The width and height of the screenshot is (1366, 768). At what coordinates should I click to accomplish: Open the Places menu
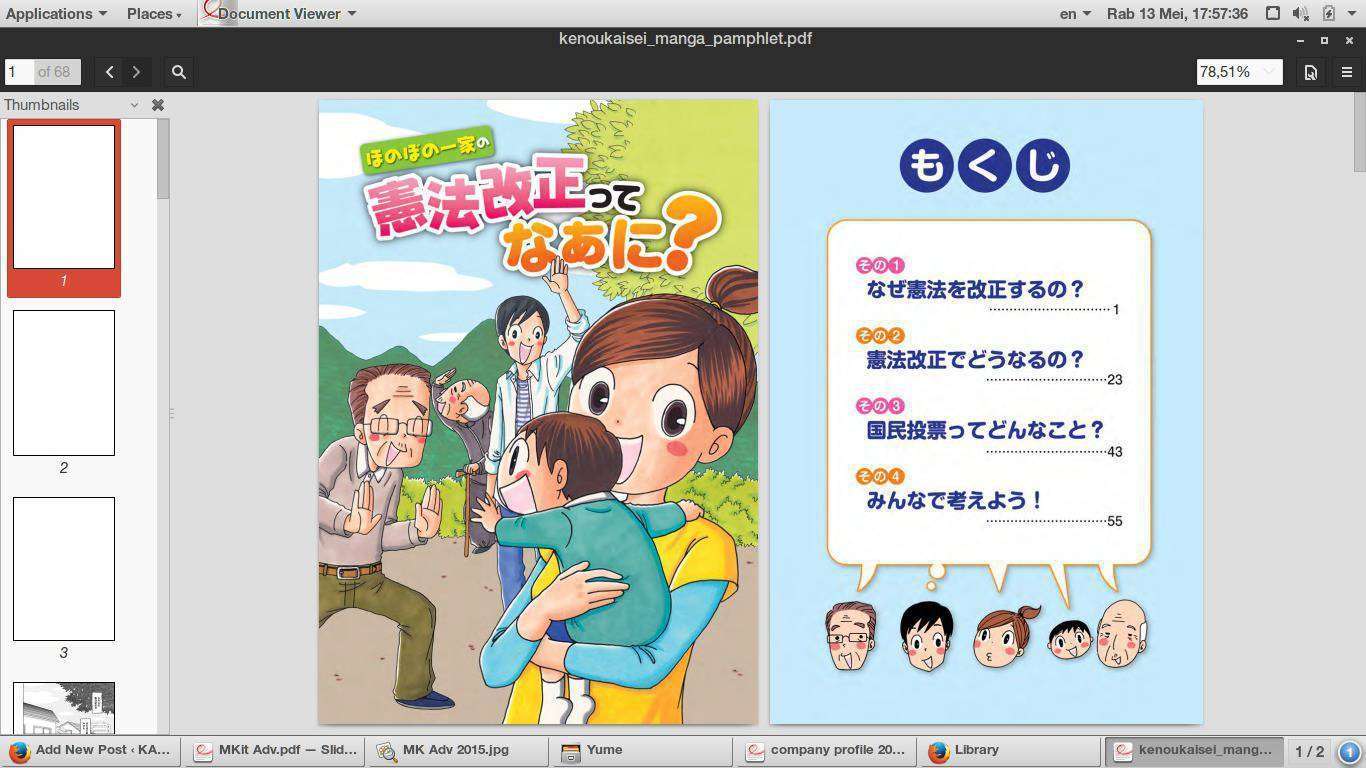pyautogui.click(x=154, y=14)
